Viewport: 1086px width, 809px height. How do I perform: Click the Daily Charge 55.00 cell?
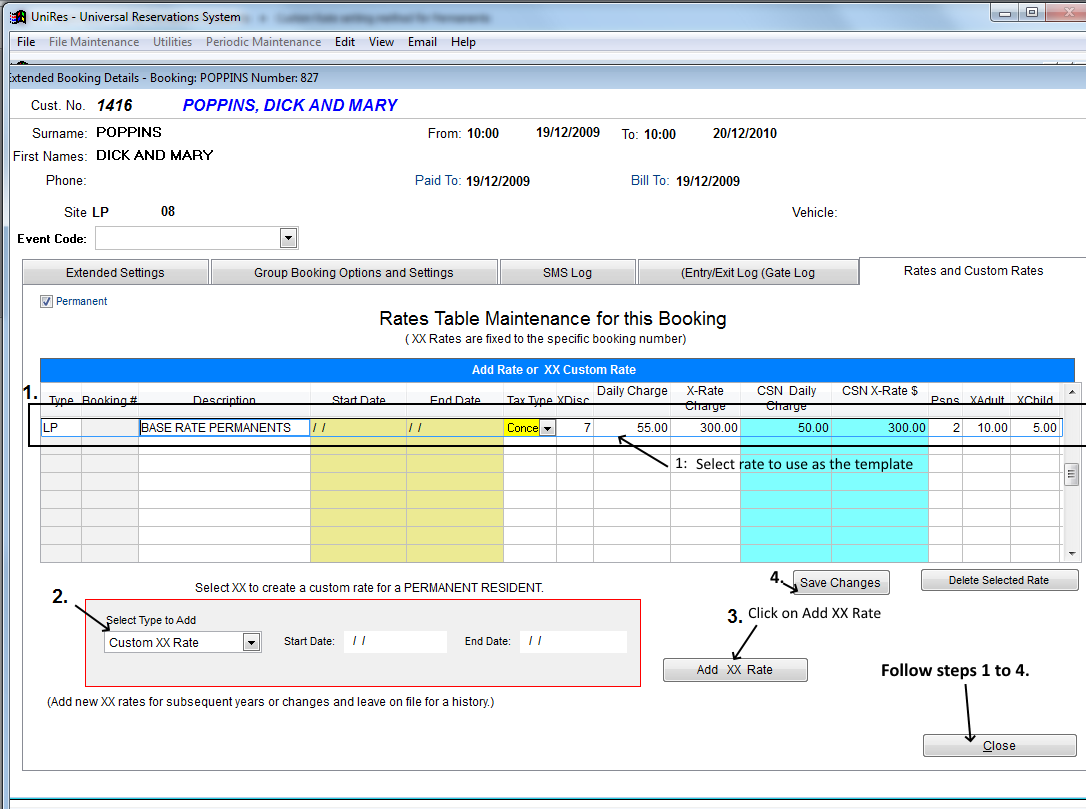tap(632, 428)
